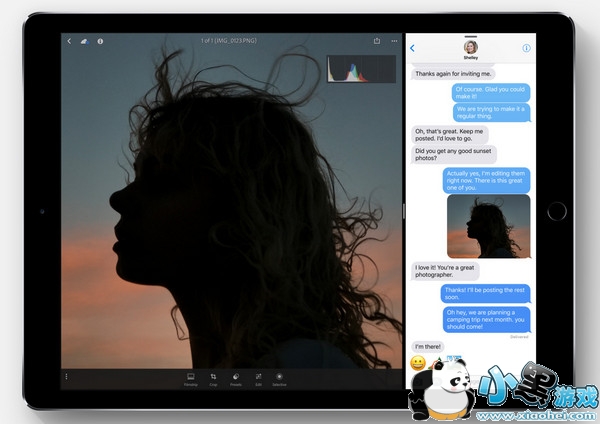
Task: Open the Presets tool
Action: [x=236, y=380]
